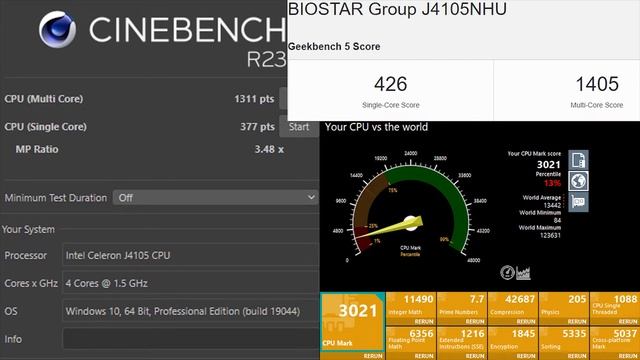Click the Cores x GHz field
The height and width of the screenshot is (360, 640).
point(190,283)
